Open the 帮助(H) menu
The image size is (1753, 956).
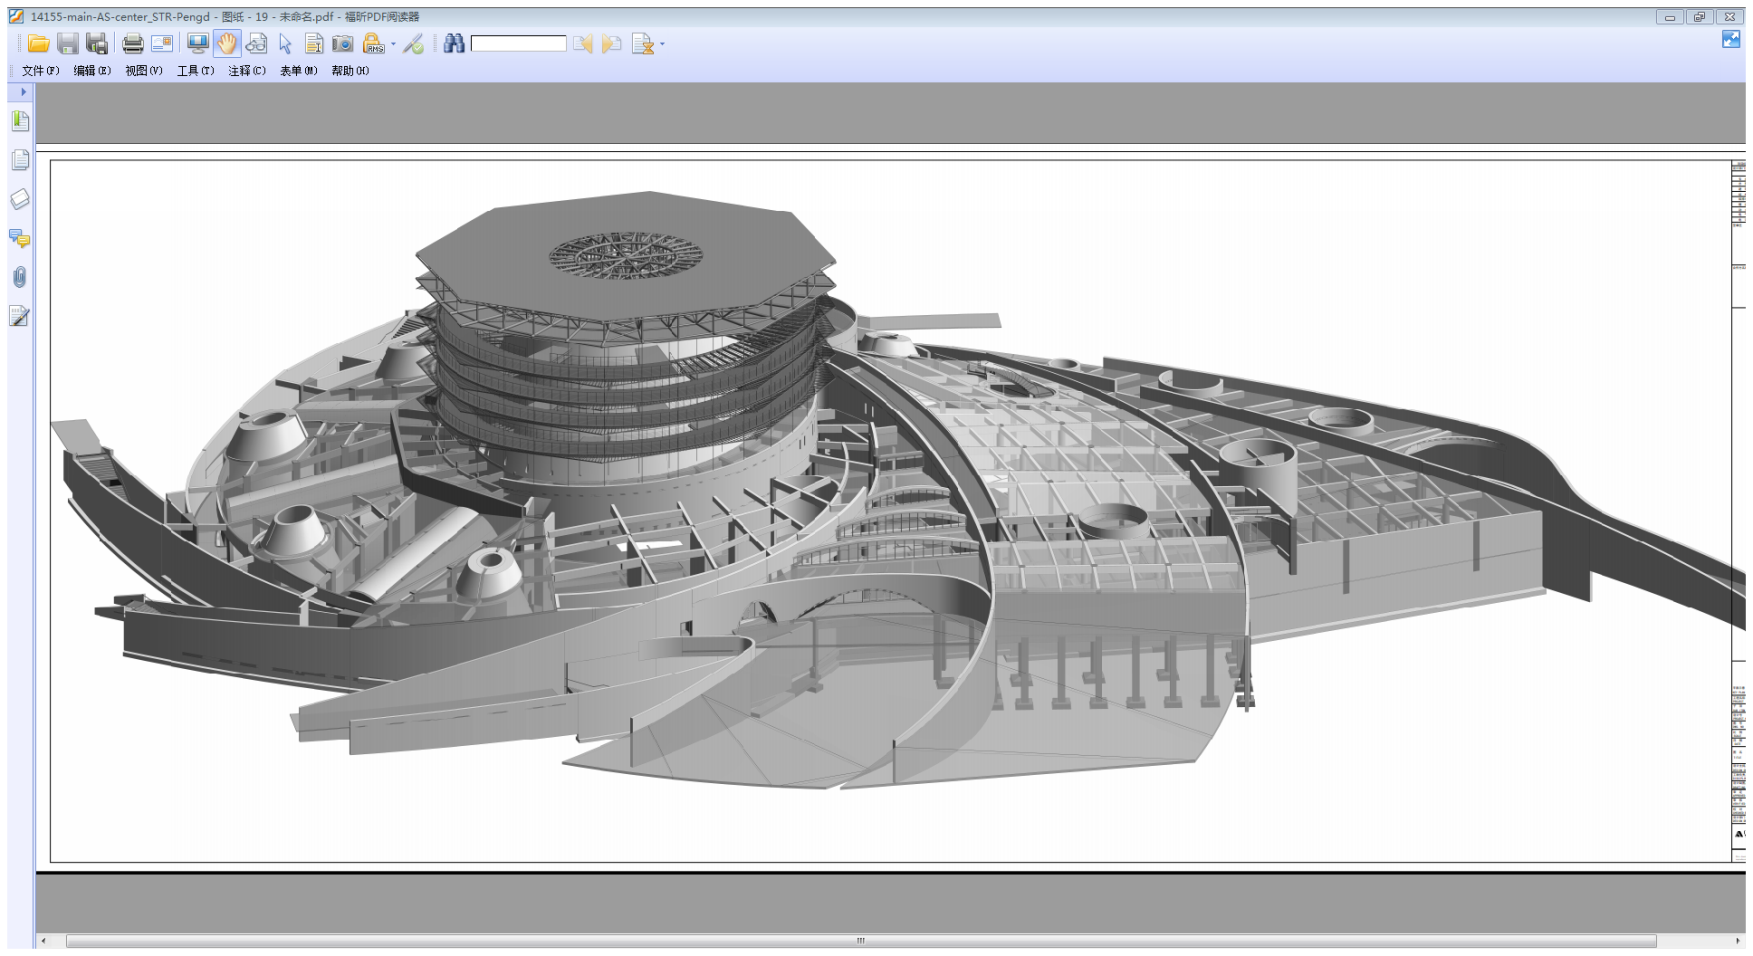coord(350,71)
